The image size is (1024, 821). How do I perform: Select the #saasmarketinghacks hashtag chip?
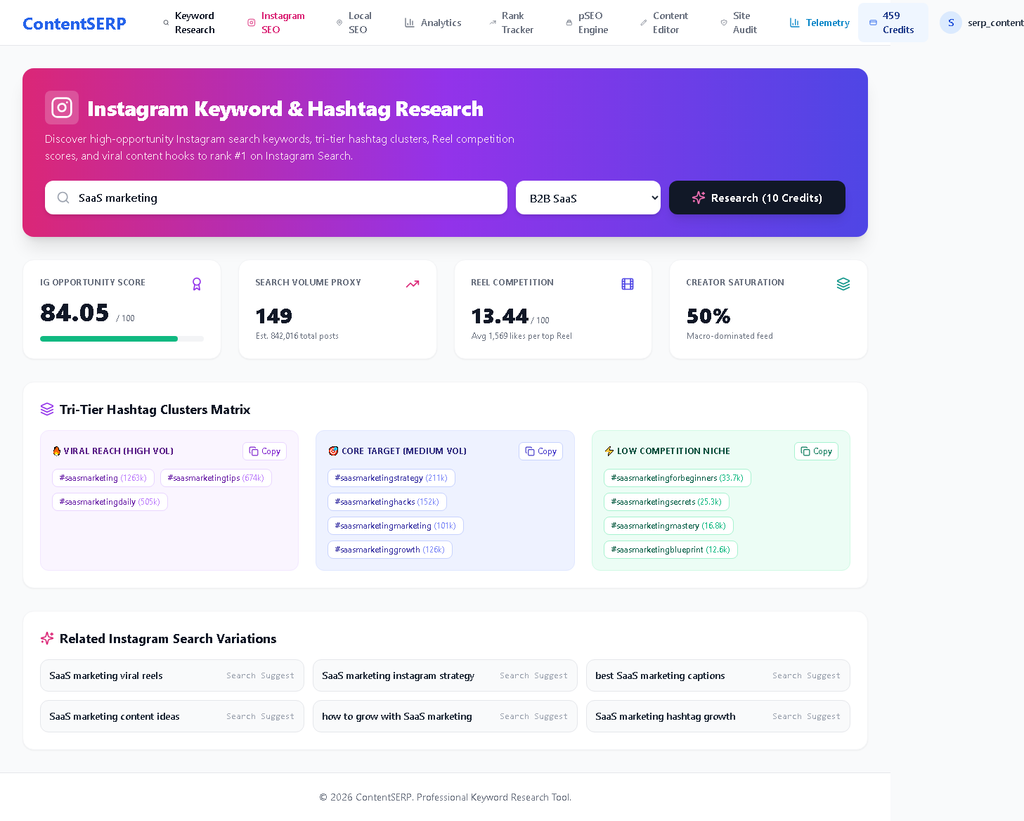tap(387, 502)
